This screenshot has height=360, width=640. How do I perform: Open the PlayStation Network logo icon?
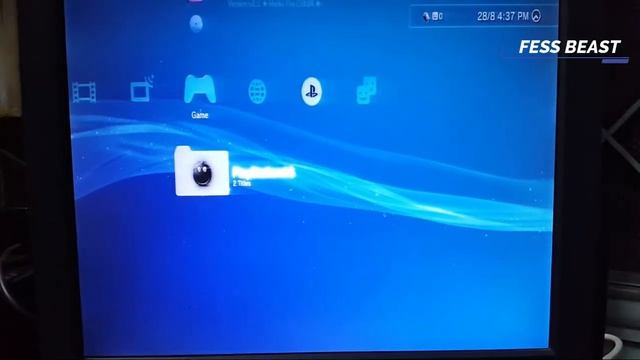coord(311,91)
